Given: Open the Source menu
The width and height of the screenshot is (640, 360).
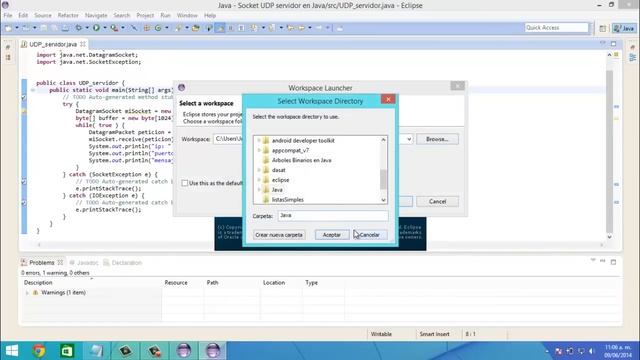Looking at the screenshot, I should pyautogui.click(x=43, y=16).
